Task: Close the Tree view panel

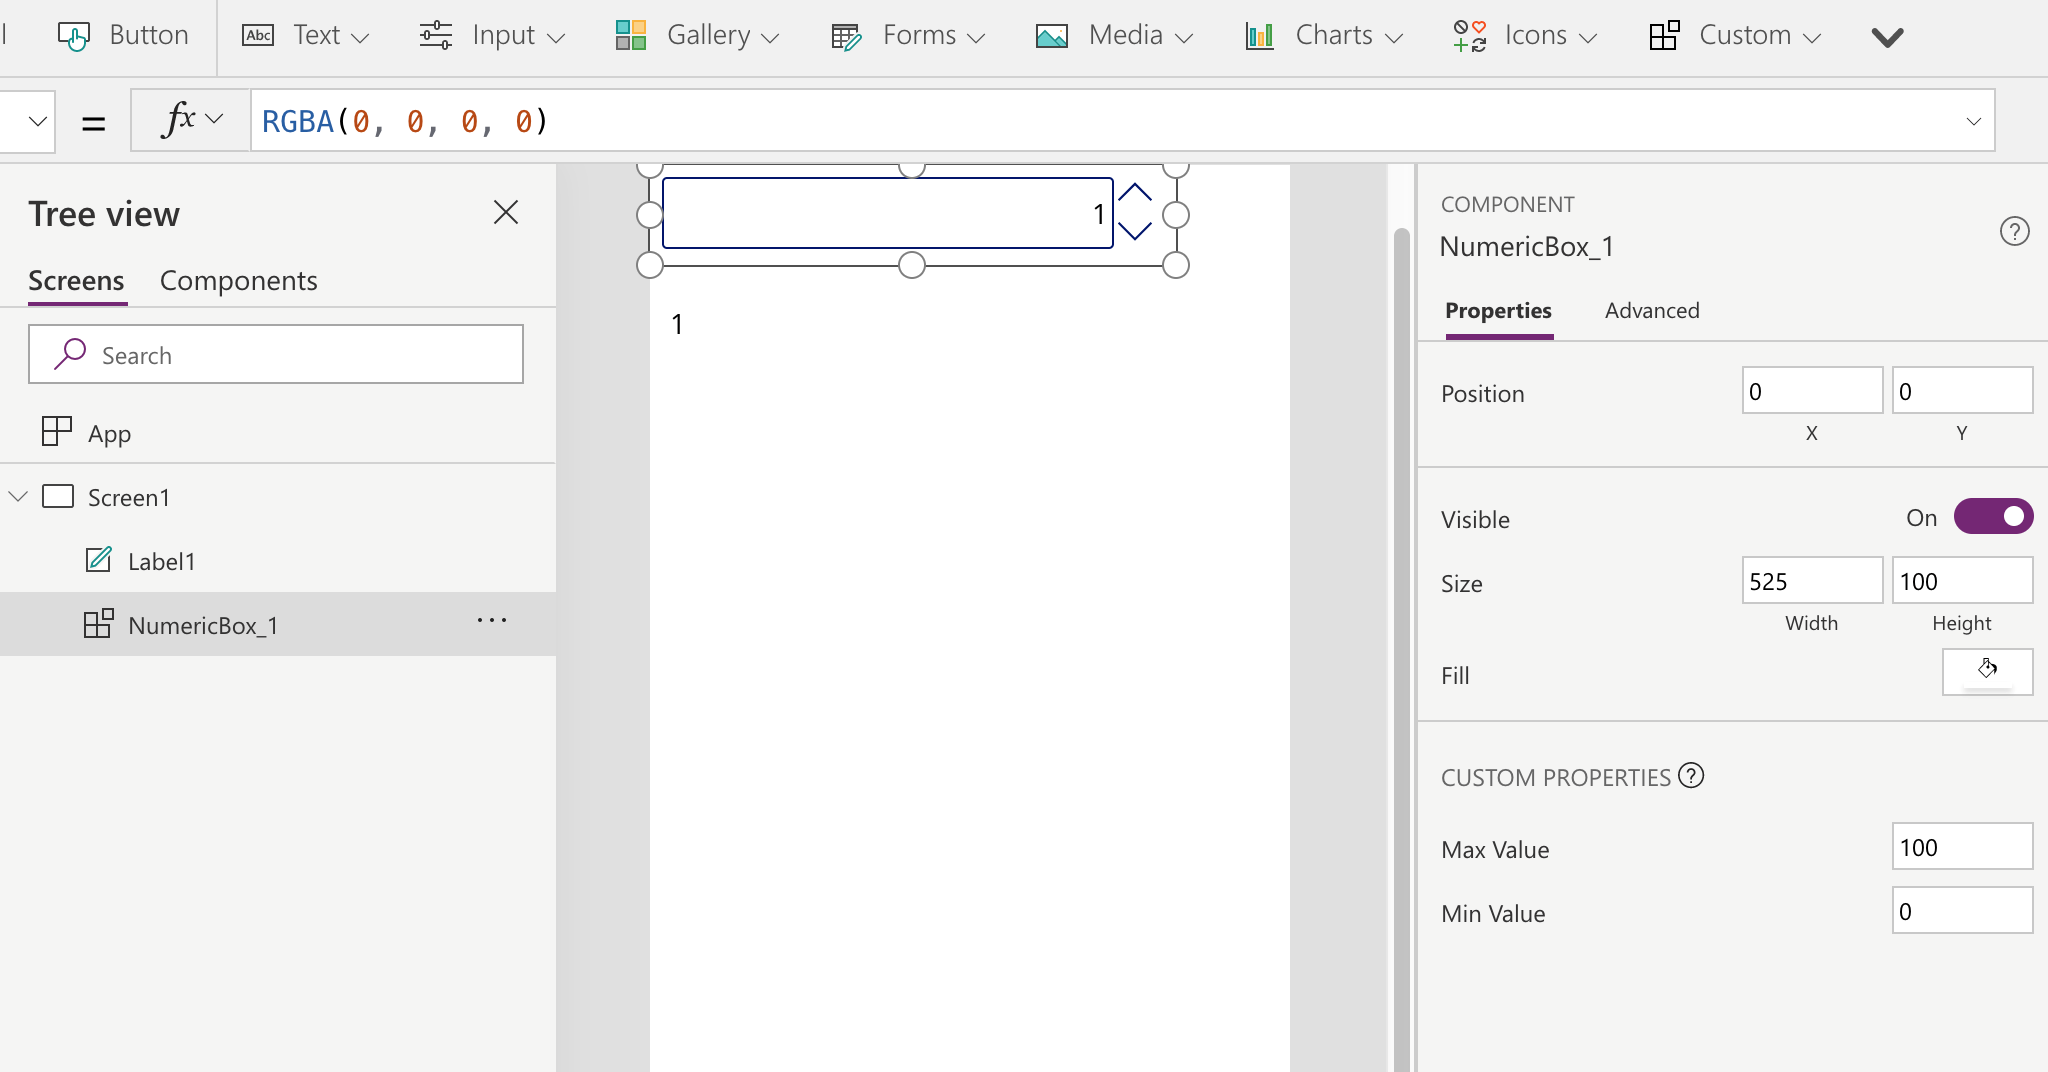Action: (506, 212)
